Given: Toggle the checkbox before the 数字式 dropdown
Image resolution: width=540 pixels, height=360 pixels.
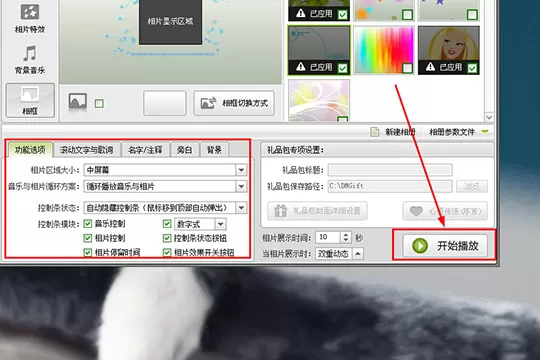Looking at the screenshot, I should pyautogui.click(x=167, y=224).
